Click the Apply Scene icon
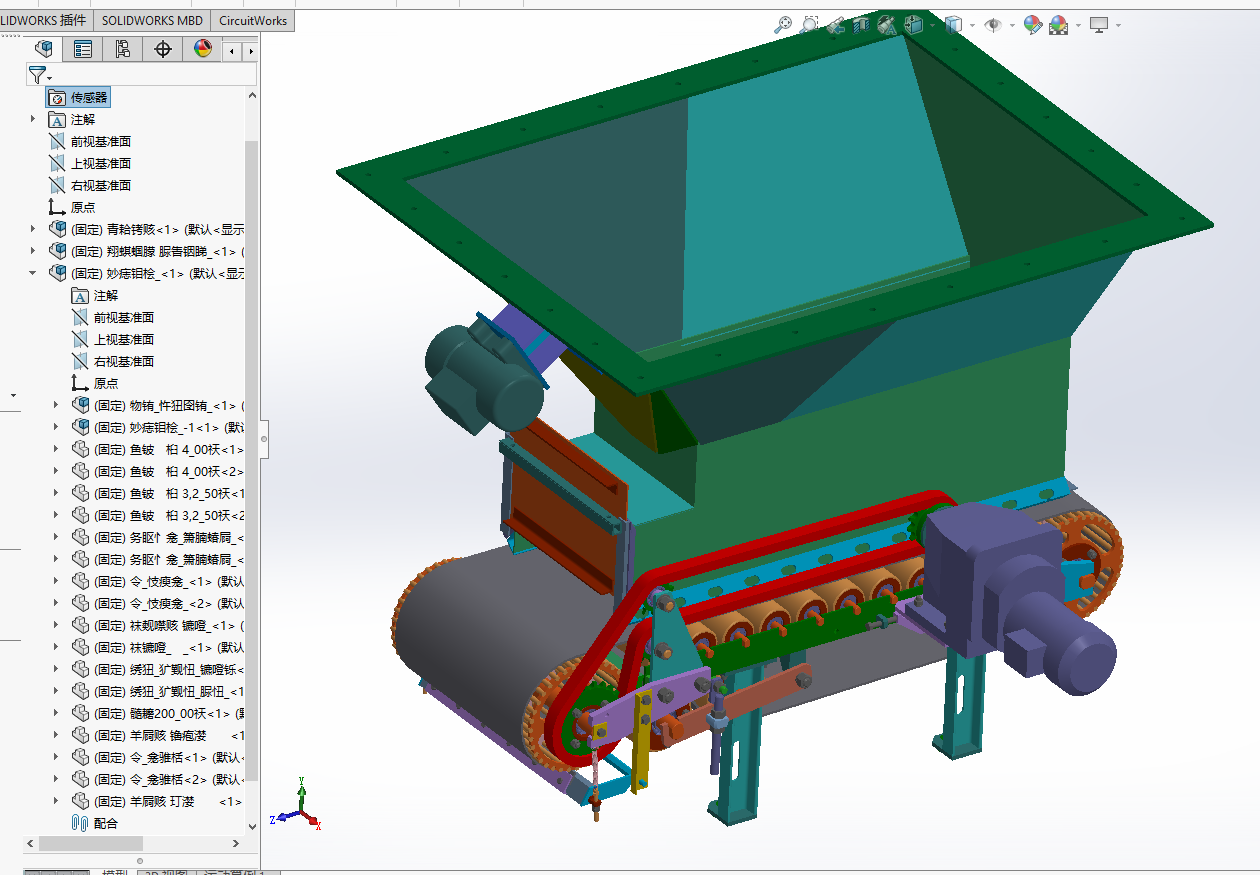 click(x=1058, y=25)
